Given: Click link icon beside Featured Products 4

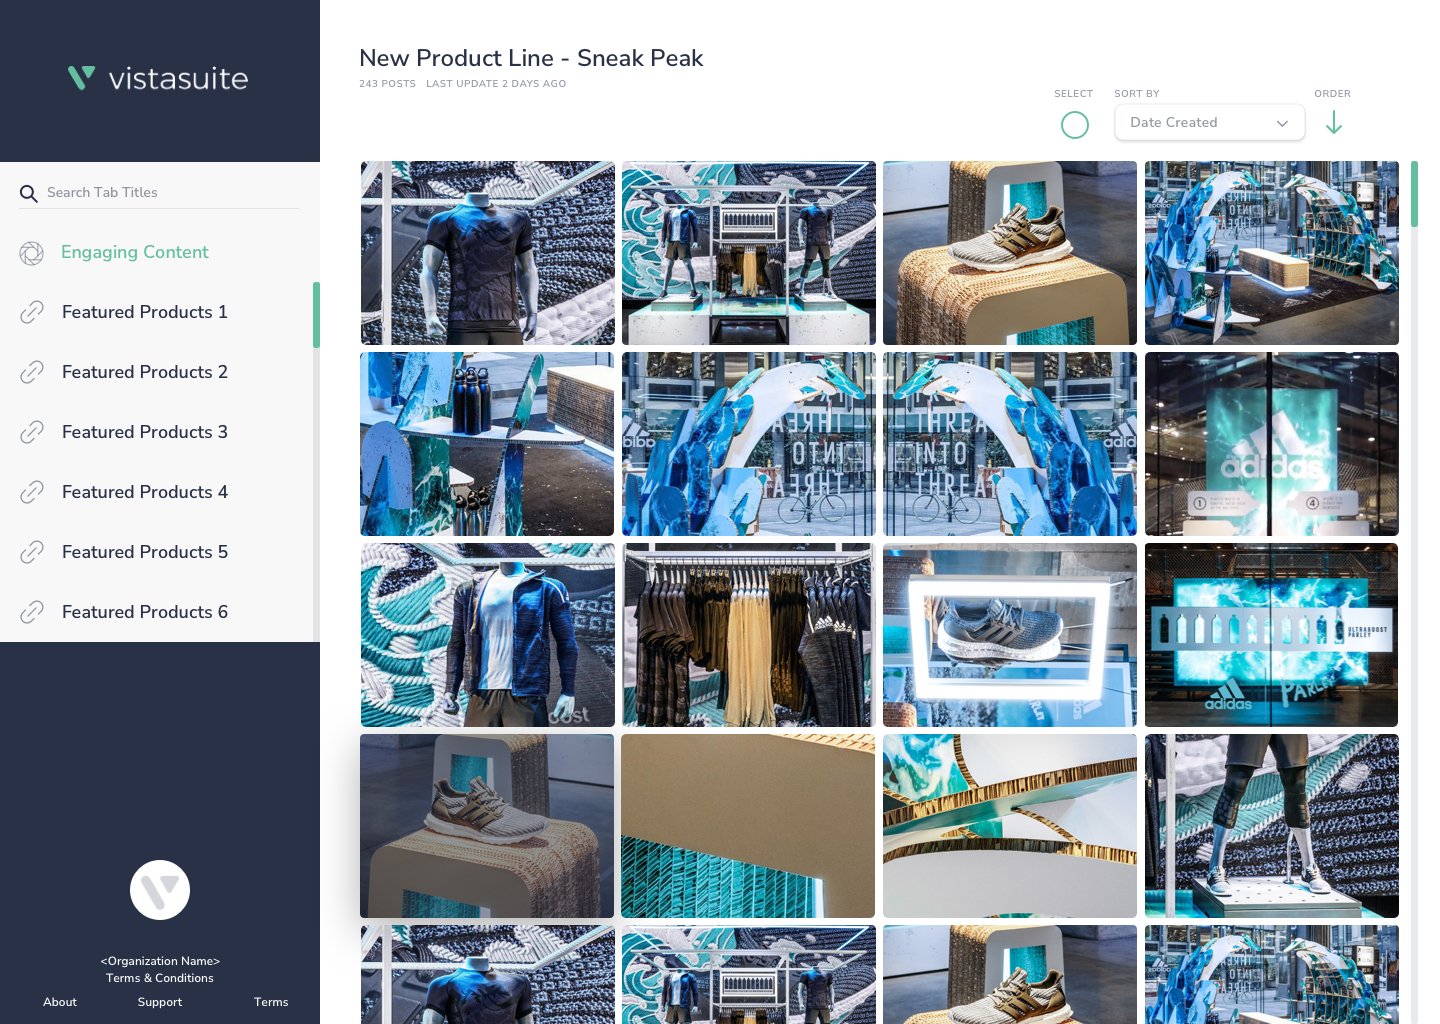Looking at the screenshot, I should coord(32,492).
